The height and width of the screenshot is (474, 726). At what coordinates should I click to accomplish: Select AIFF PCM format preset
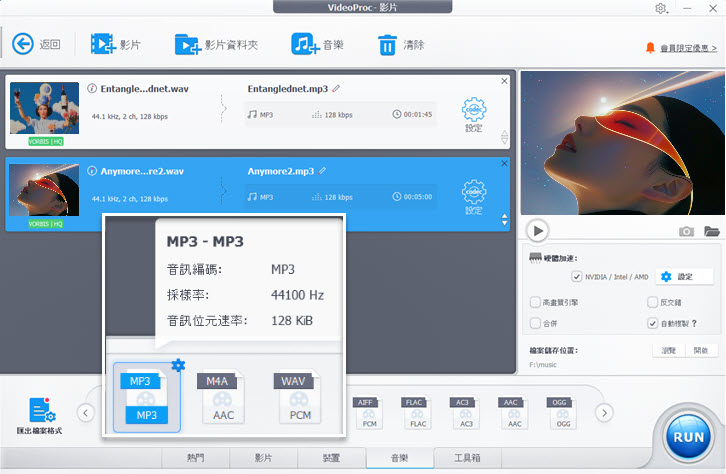[x=369, y=413]
